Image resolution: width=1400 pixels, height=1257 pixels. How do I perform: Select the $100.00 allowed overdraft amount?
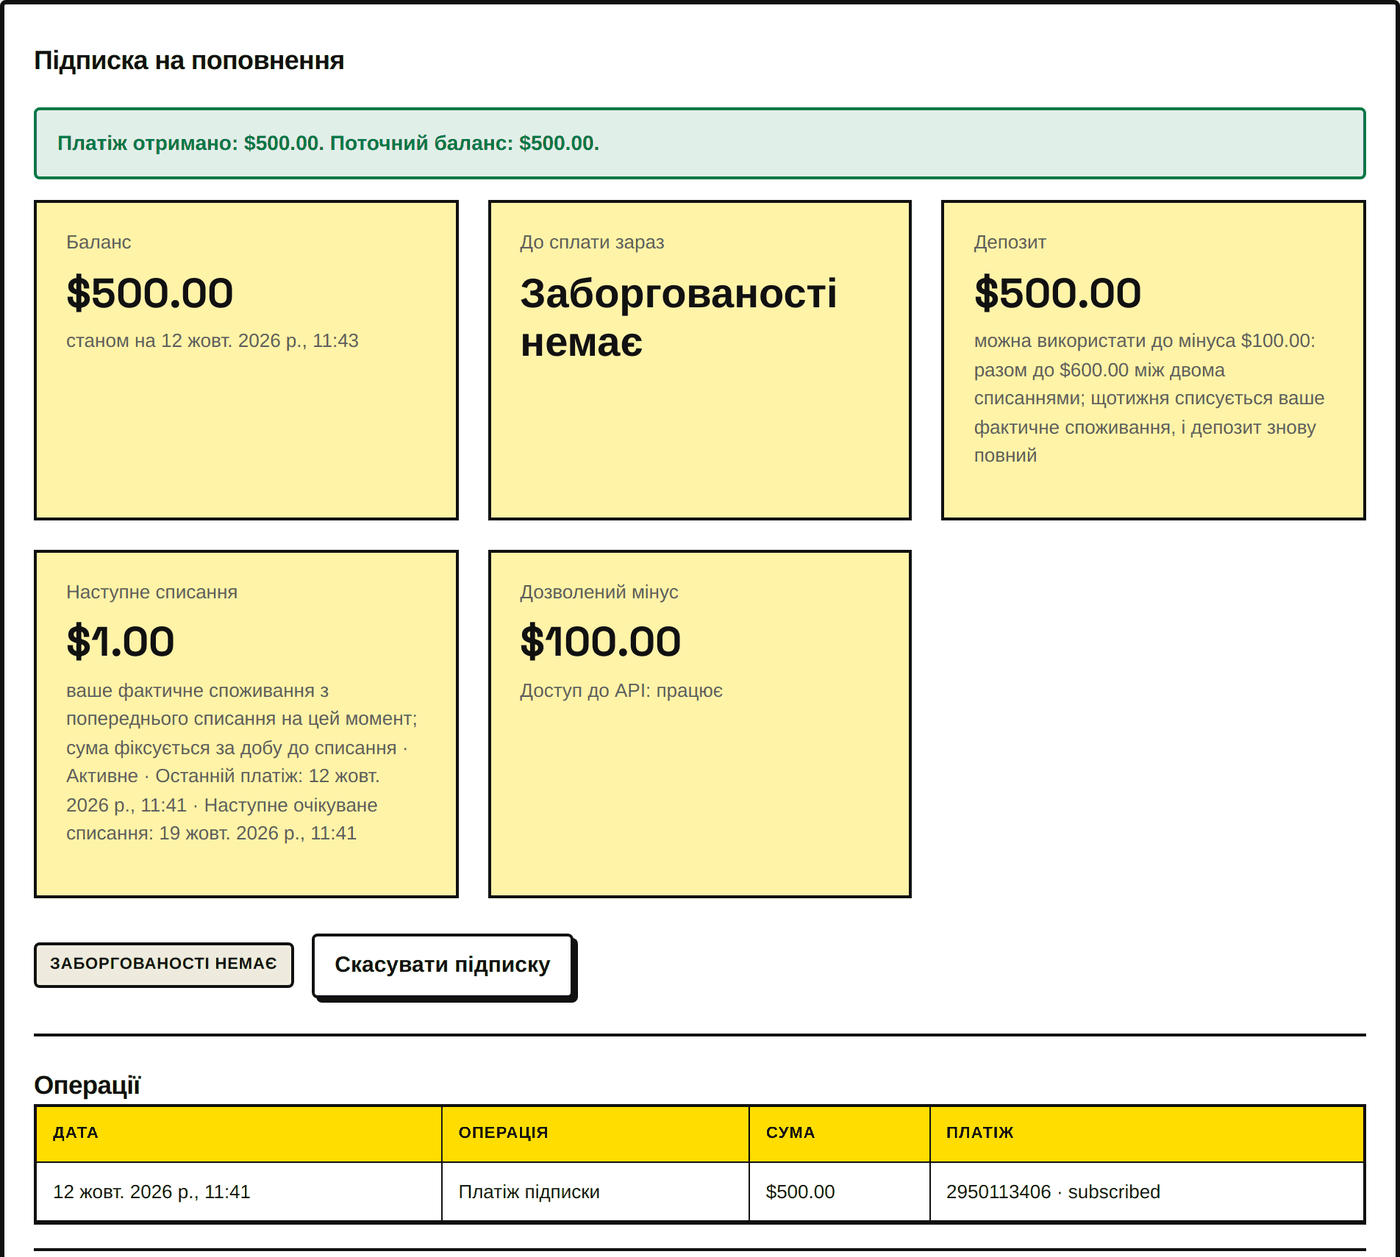(600, 642)
